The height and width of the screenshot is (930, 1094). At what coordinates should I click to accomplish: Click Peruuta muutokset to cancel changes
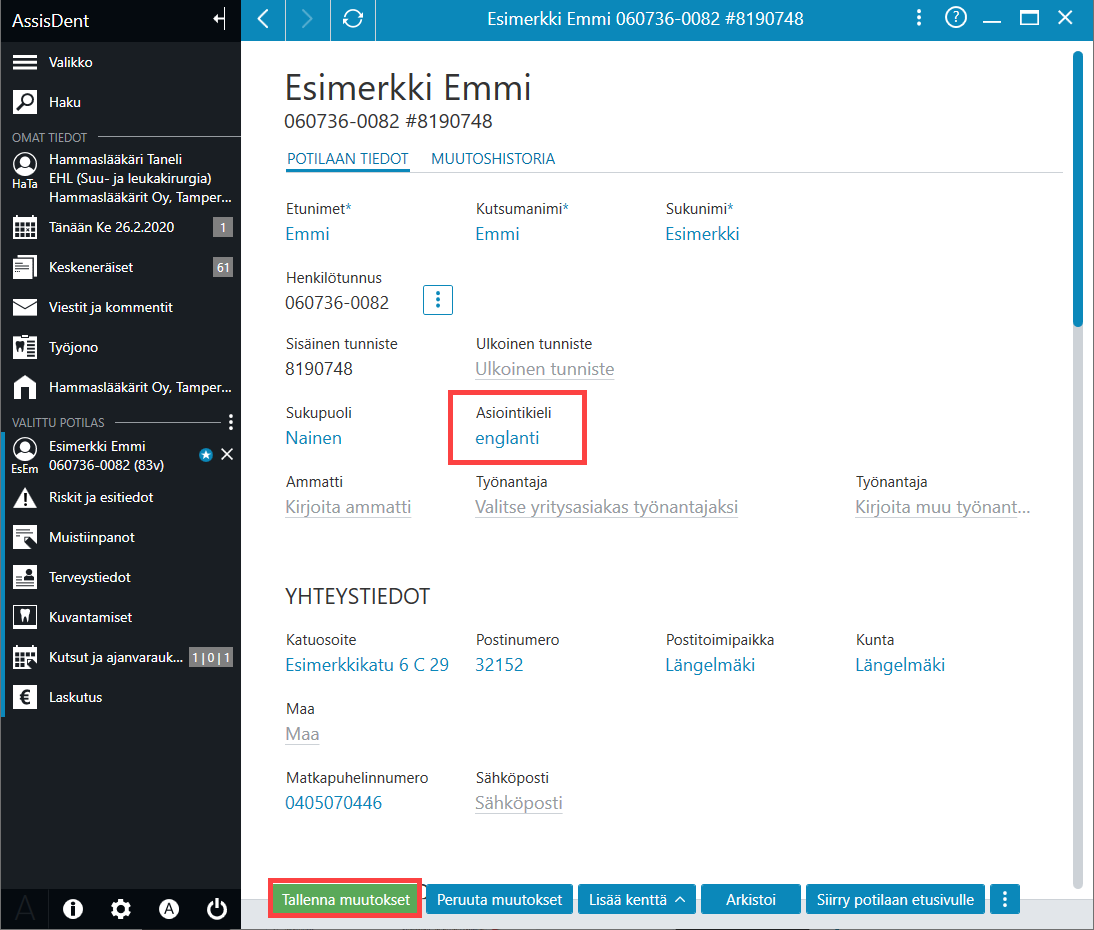(500, 899)
